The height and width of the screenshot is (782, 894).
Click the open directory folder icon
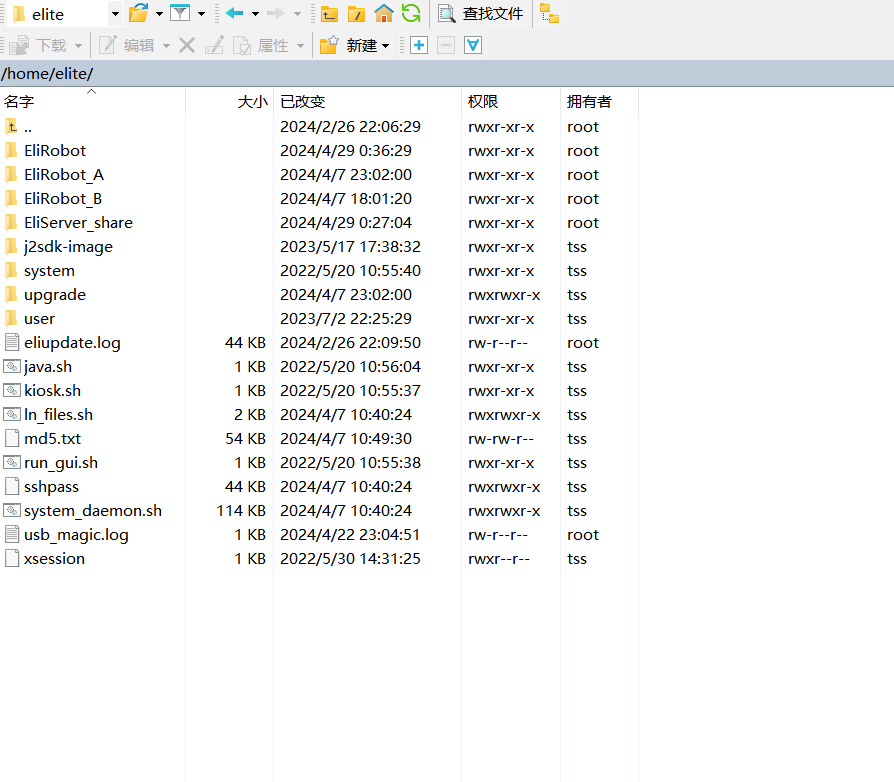pyautogui.click(x=138, y=13)
